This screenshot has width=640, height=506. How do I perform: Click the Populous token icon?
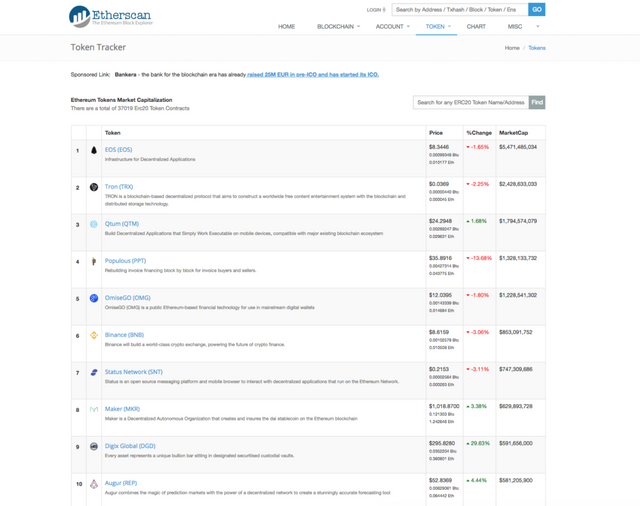[x=94, y=261]
